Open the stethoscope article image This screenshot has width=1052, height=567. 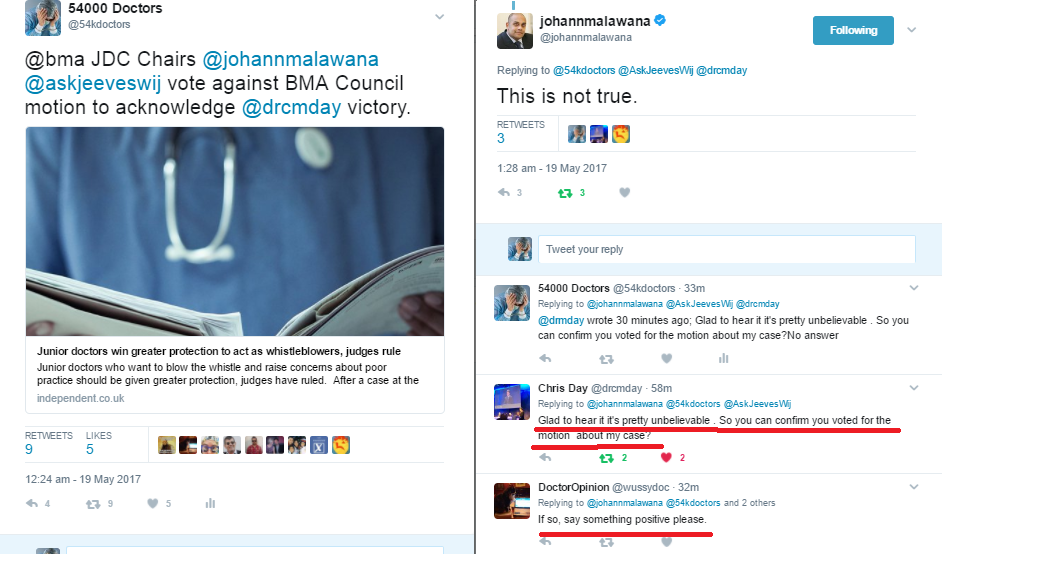pos(235,231)
